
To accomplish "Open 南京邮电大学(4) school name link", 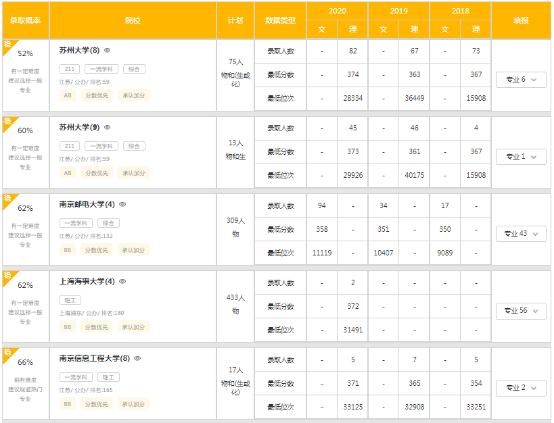I will point(87,204).
